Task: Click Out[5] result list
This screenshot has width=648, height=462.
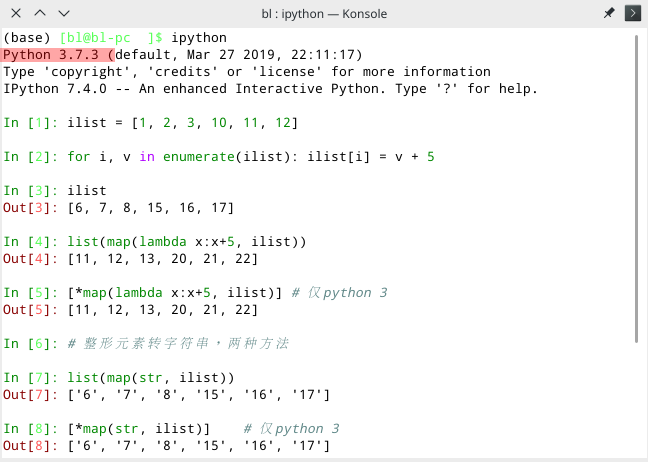Action: (163, 310)
